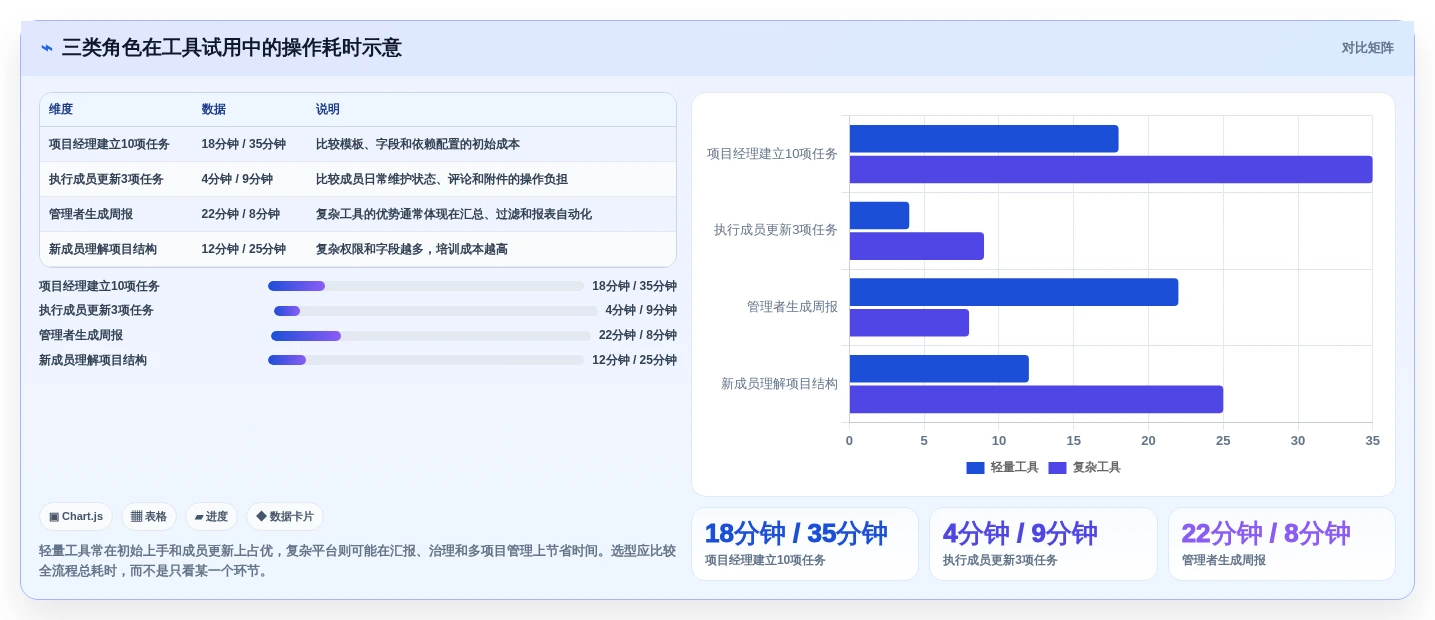Click the panel title 三类角色在工具试用中的操作耗时示意
The image size is (1435, 620).
(x=231, y=48)
